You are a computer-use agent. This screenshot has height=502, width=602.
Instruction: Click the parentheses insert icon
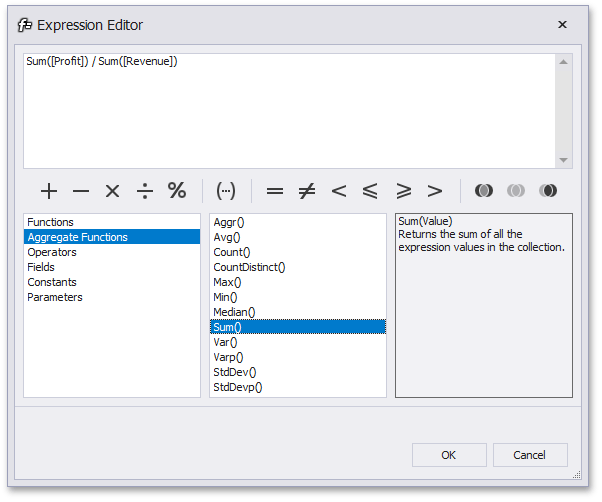pos(226,191)
